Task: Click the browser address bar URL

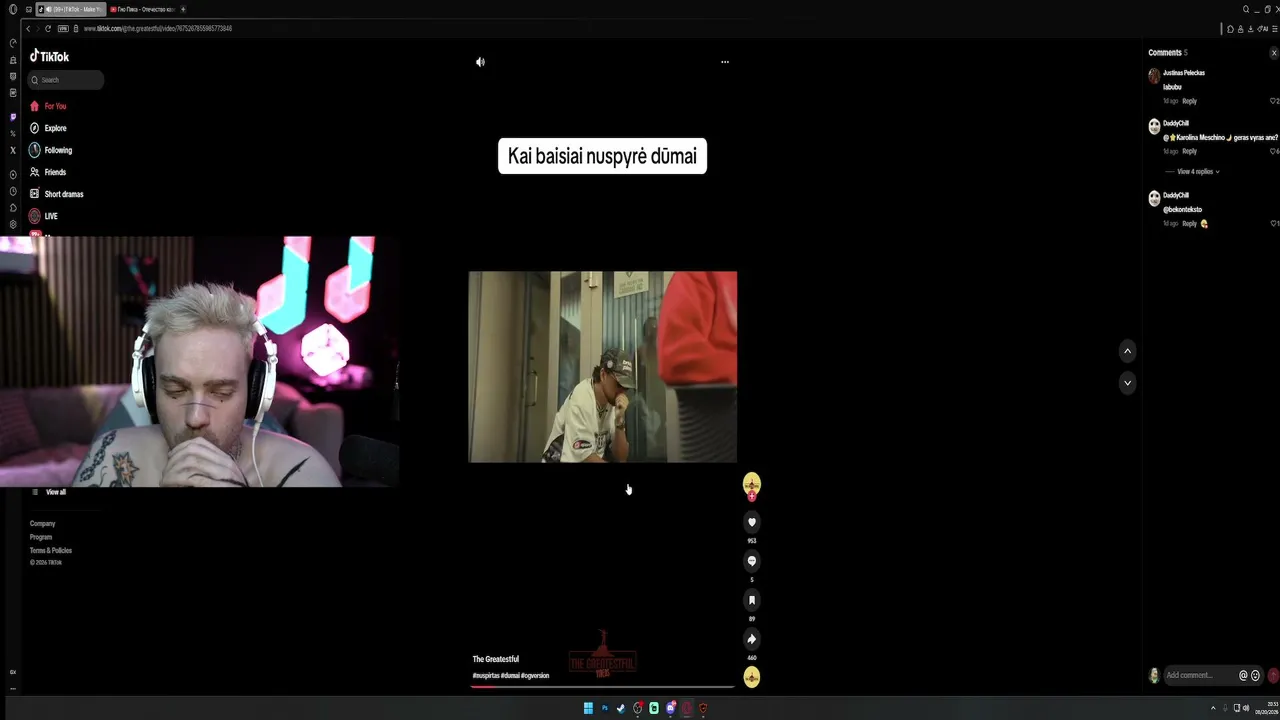Action: coord(158,29)
